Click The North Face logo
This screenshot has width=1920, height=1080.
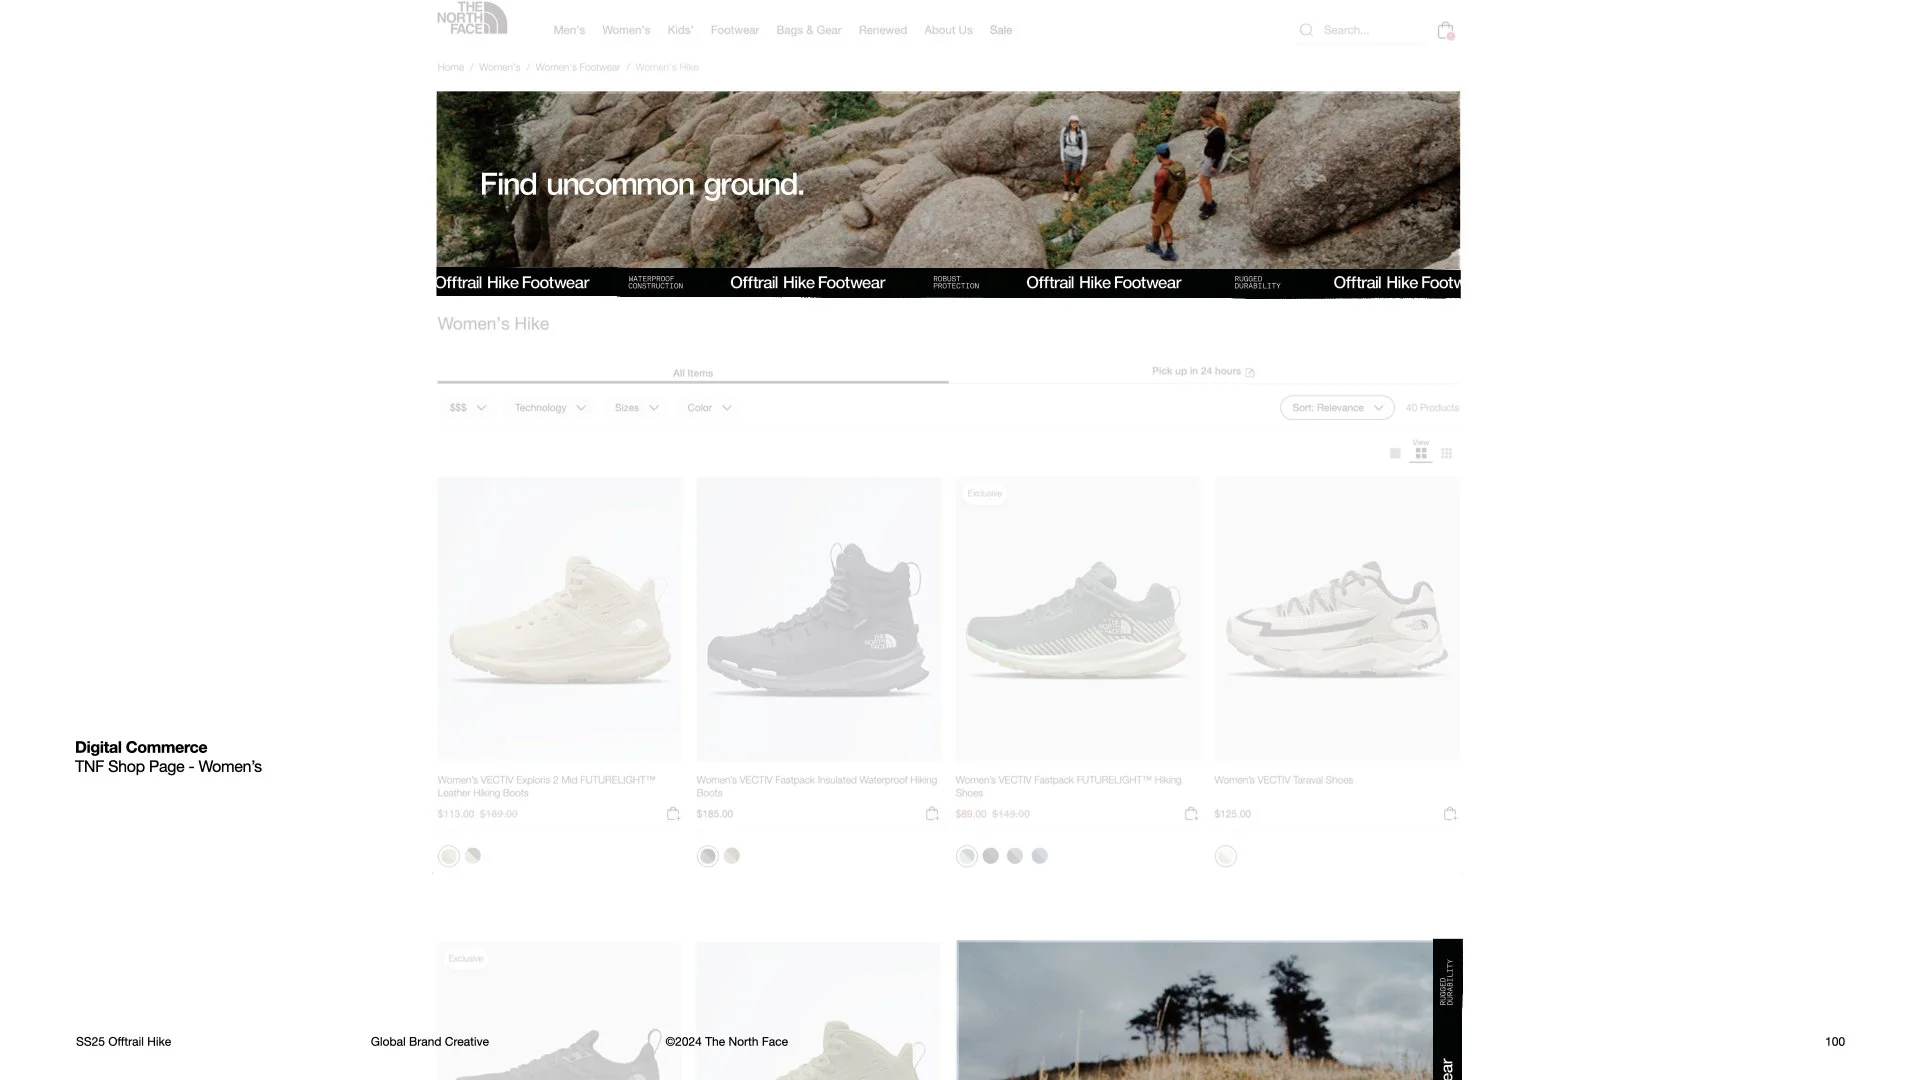(472, 19)
